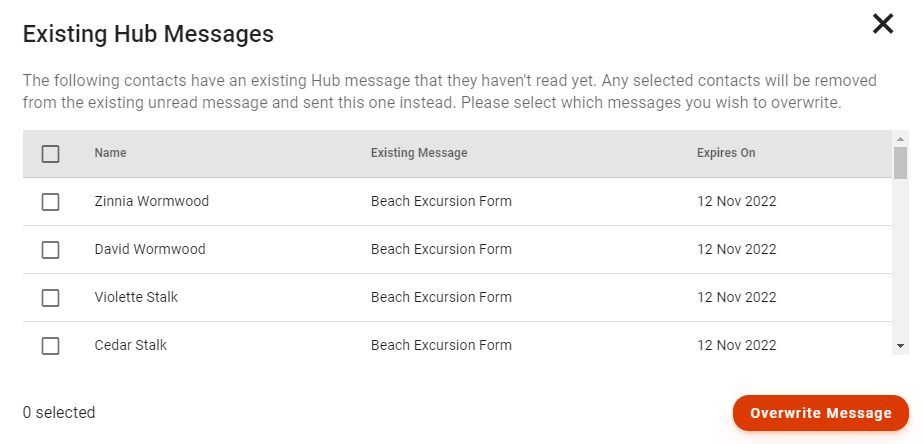Click the Expires On column header
This screenshot has height=444, width=923.
point(726,153)
